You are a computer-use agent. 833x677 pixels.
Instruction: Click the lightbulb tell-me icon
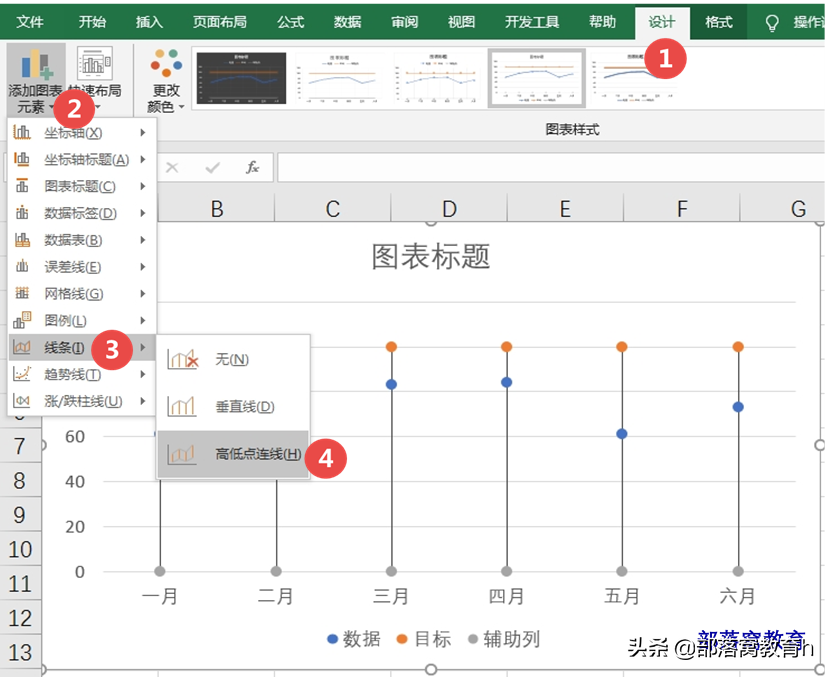(x=771, y=23)
